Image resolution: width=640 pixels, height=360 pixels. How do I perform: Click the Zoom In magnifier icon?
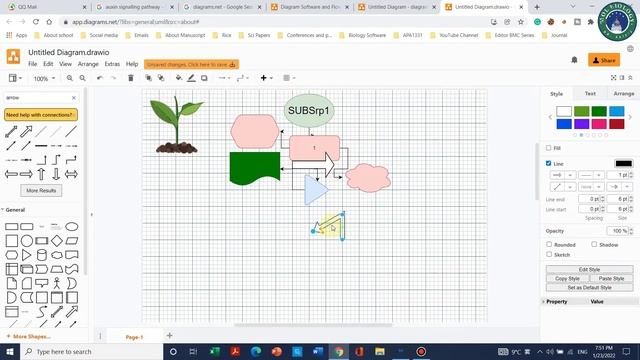pyautogui.click(x=70, y=78)
